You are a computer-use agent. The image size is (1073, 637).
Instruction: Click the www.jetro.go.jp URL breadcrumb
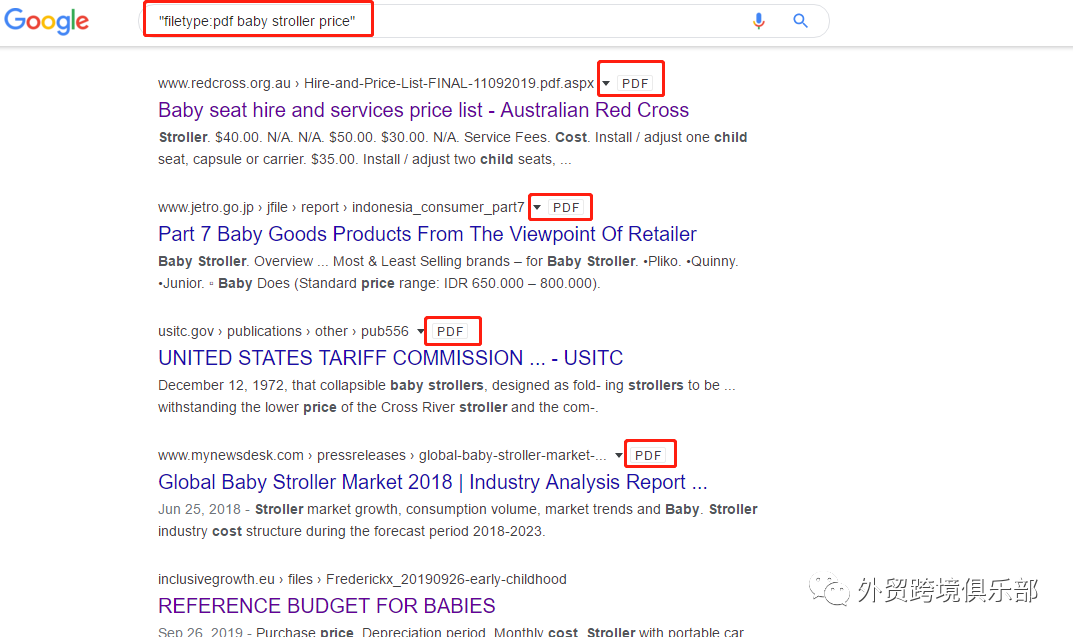click(341, 207)
